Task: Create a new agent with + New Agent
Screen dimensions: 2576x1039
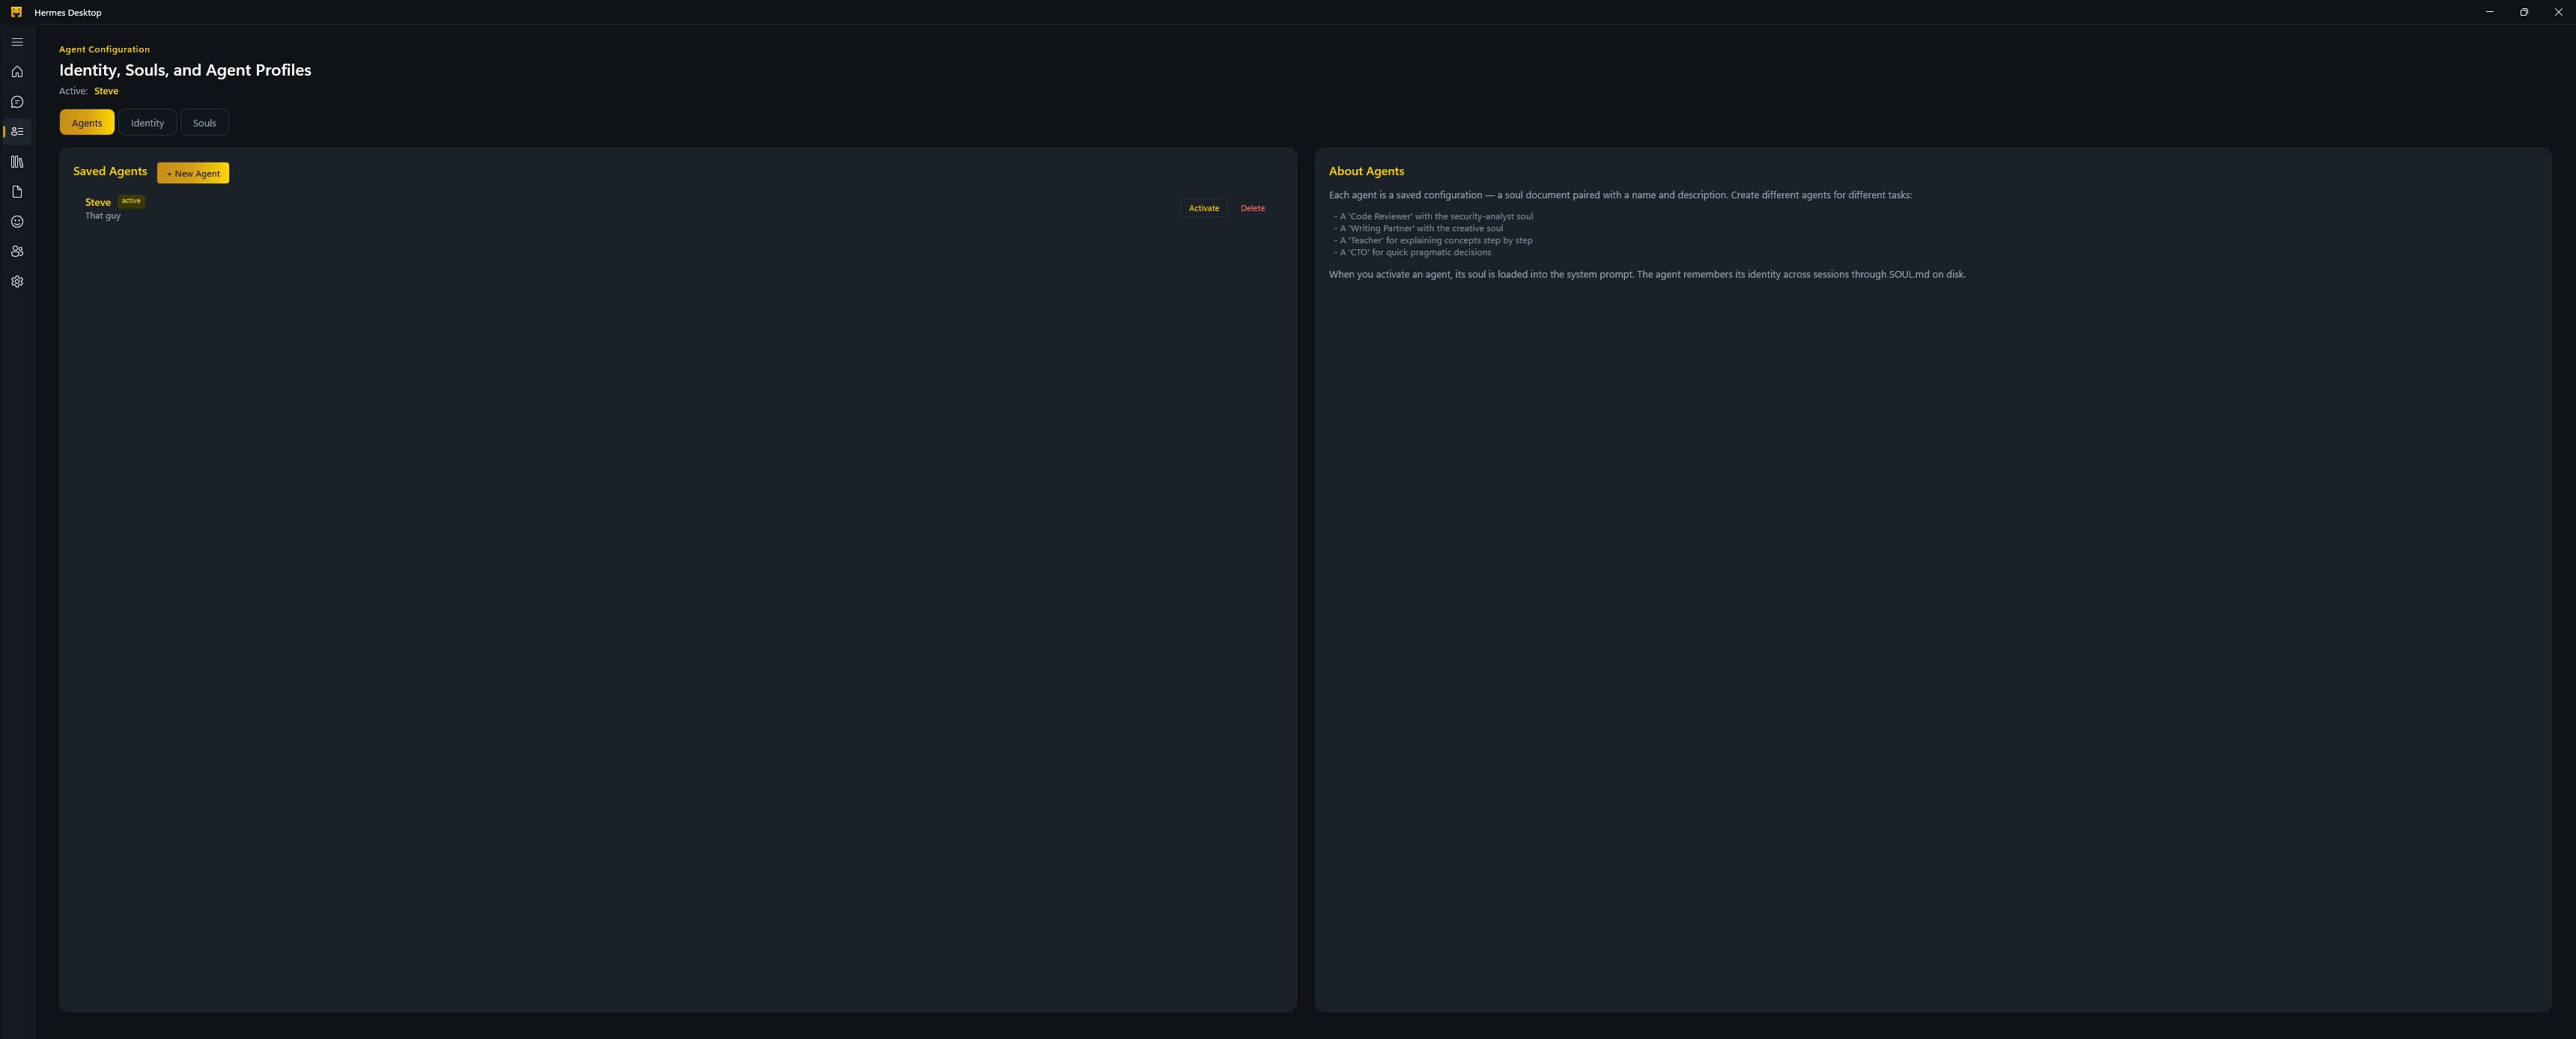Action: tap(193, 173)
